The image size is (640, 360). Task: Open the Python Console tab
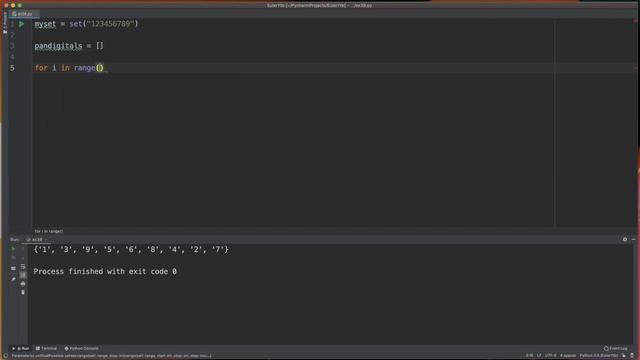point(82,349)
